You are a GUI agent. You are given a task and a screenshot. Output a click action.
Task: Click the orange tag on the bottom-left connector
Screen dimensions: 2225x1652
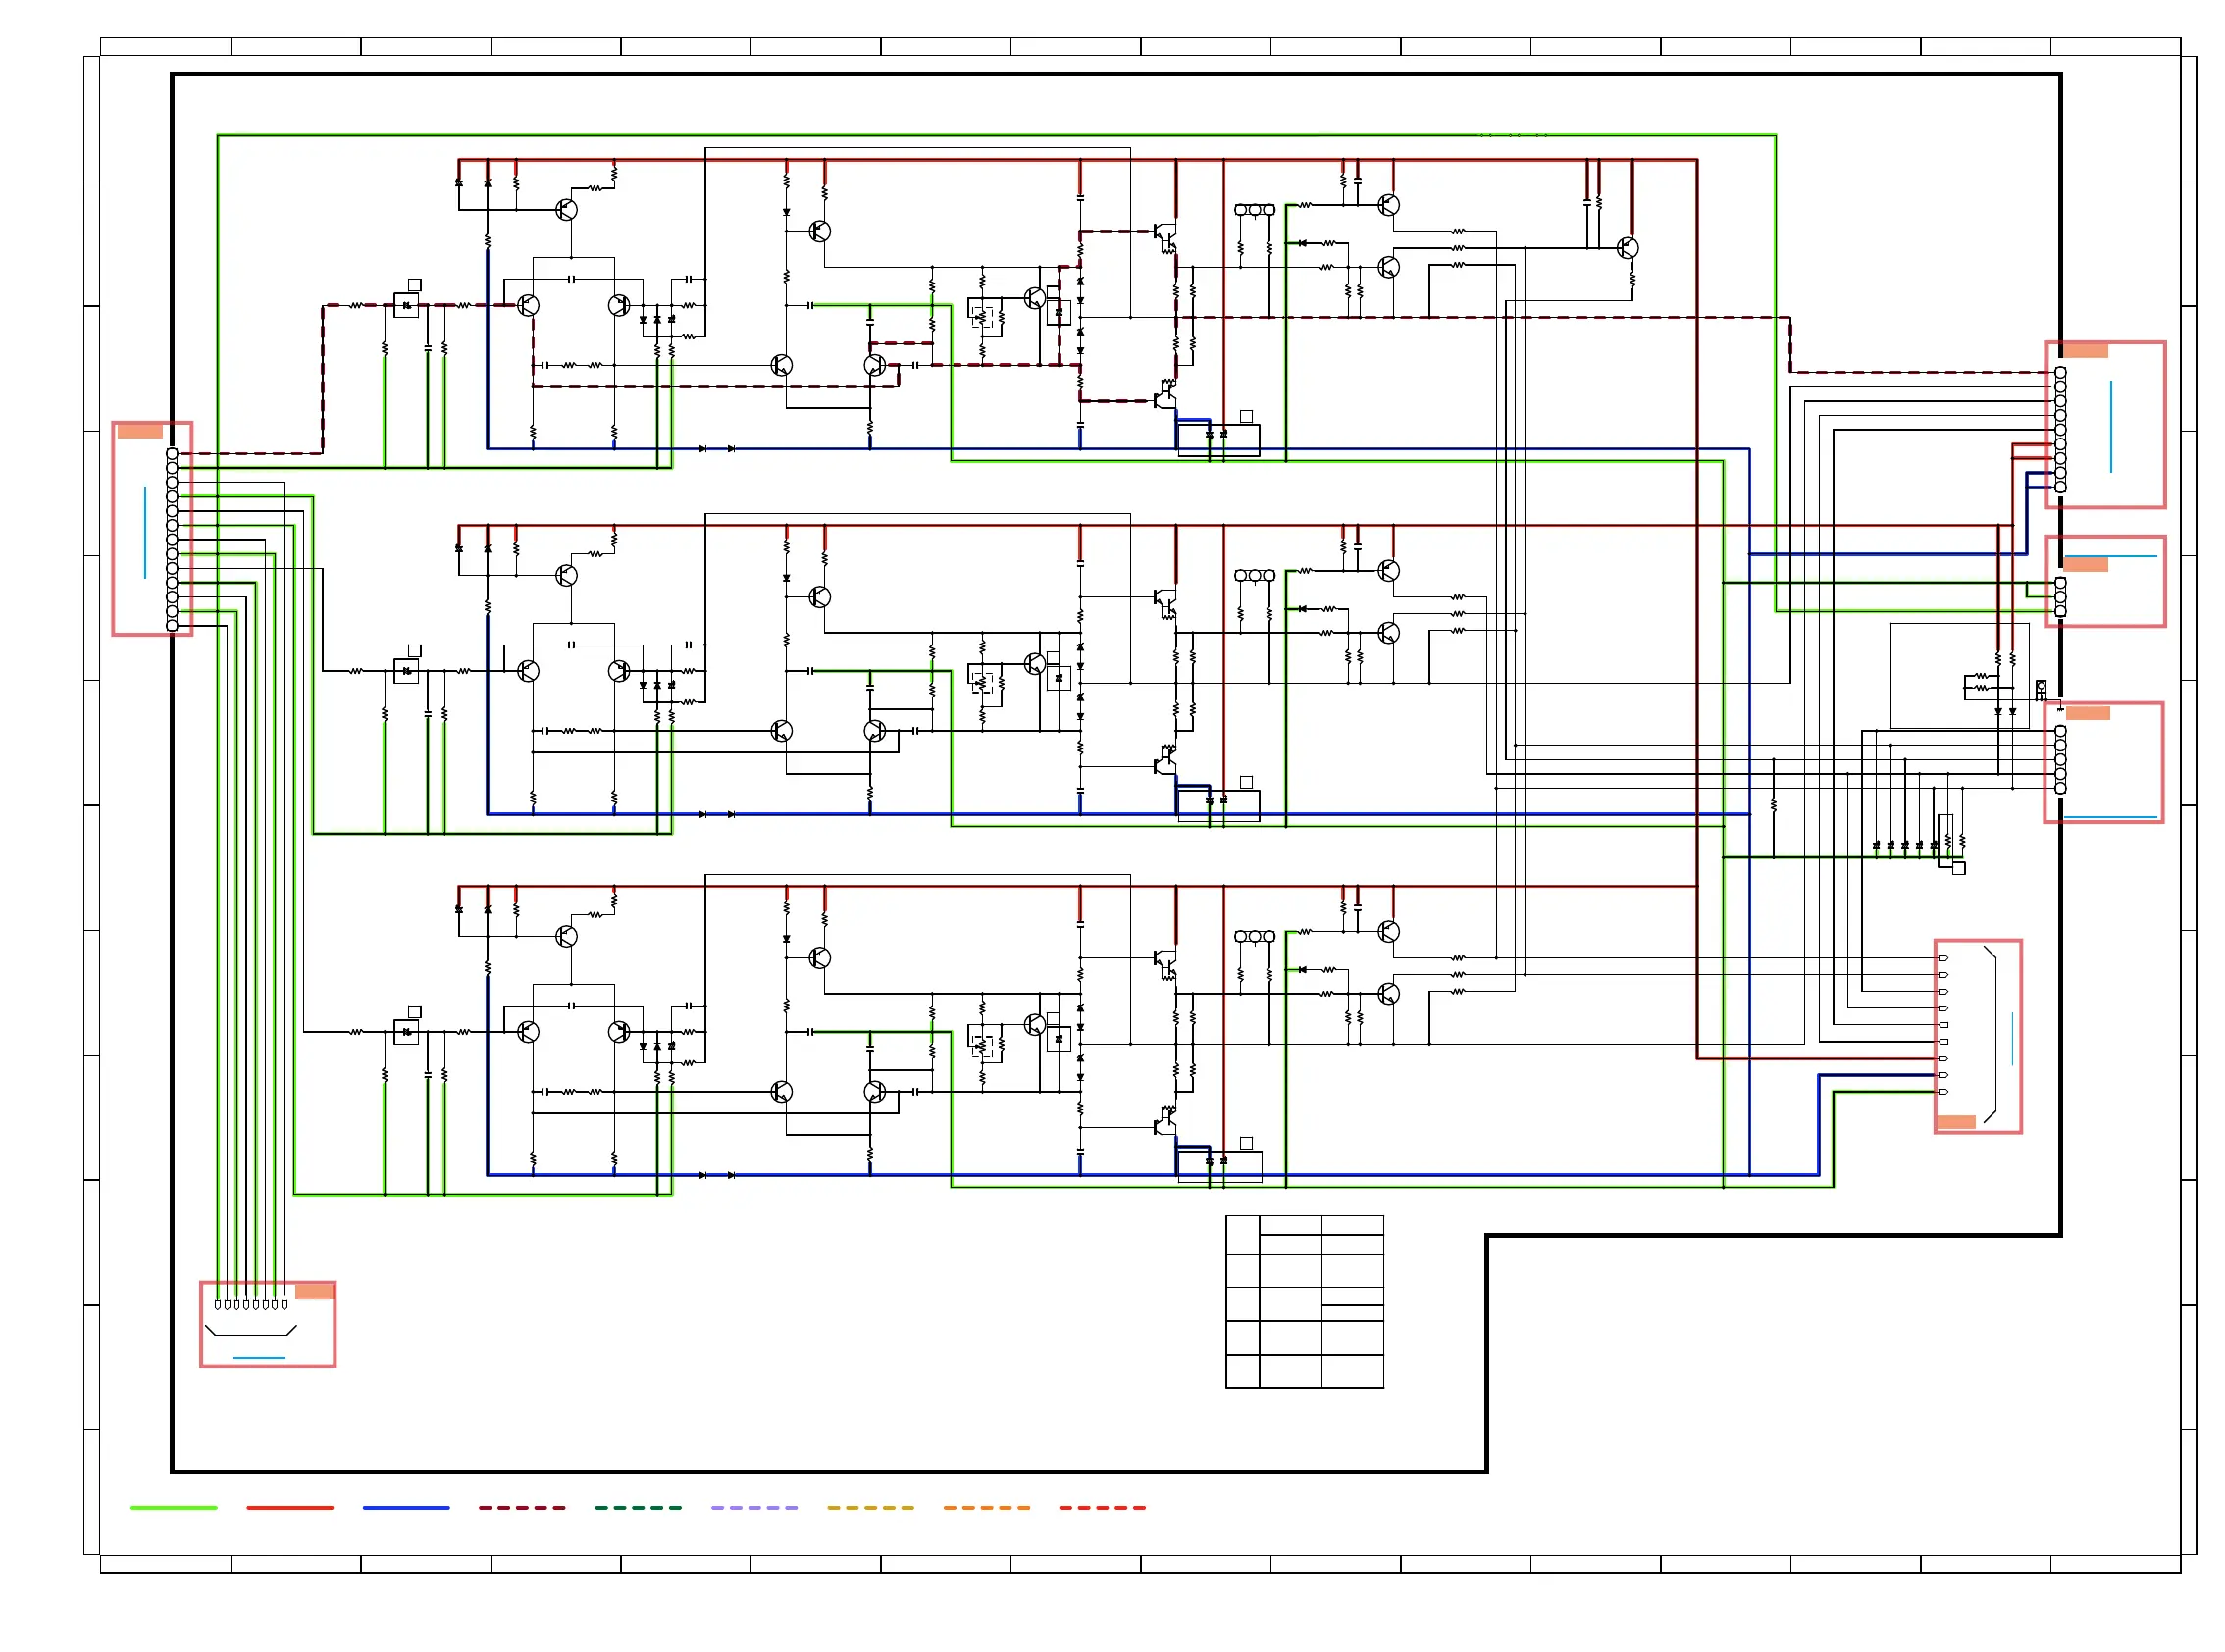314,1291
